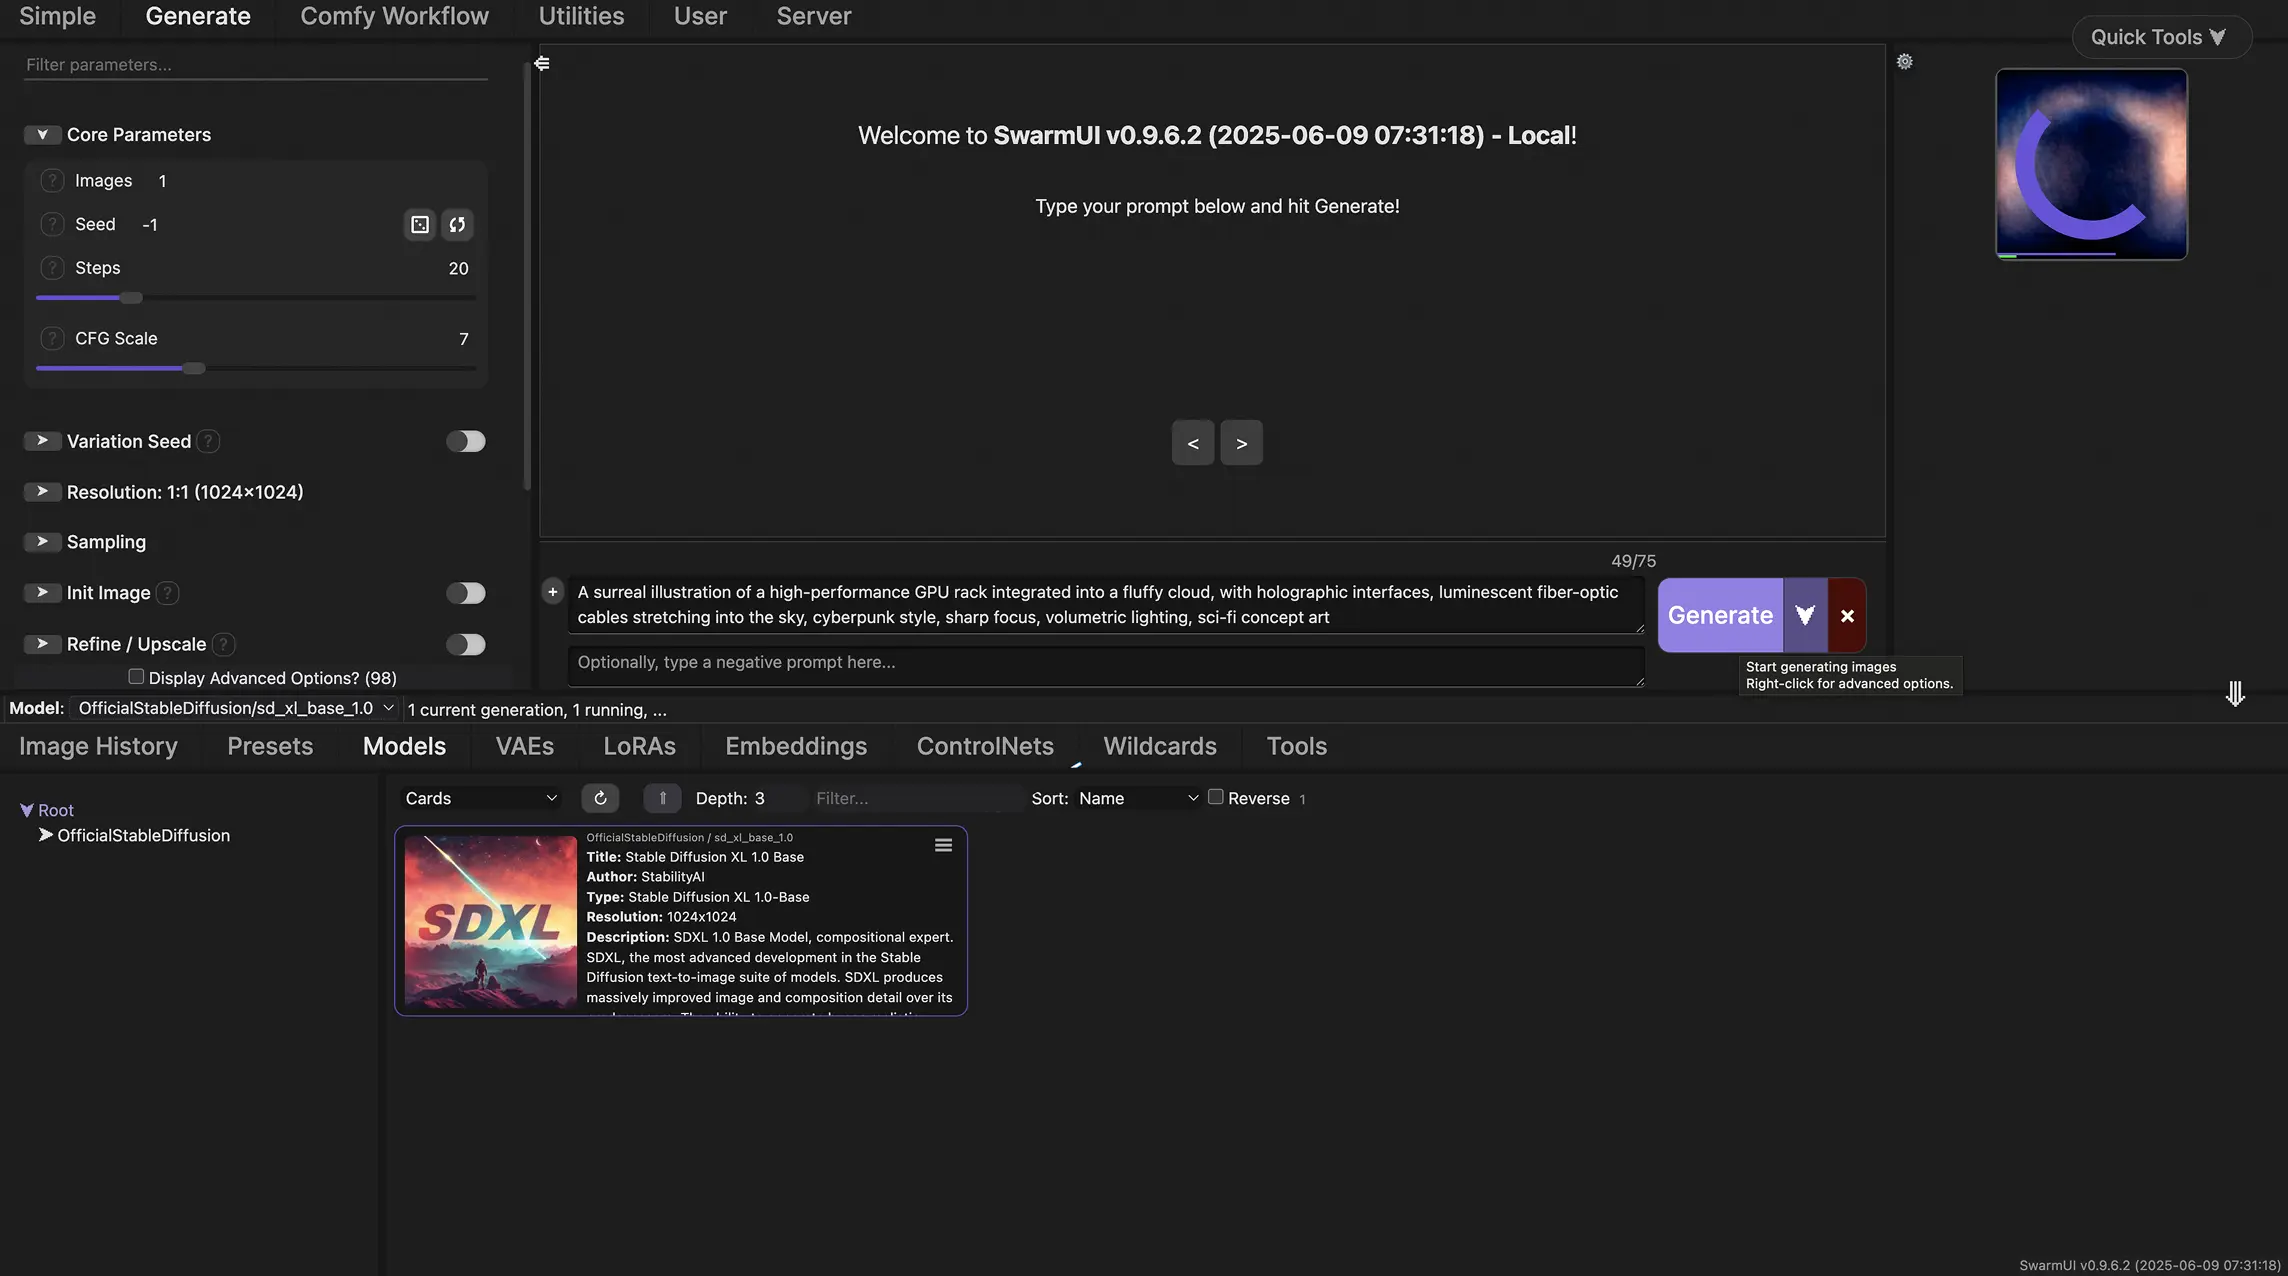The width and height of the screenshot is (2288, 1276).
Task: Click the Generate button
Action: pos(1720,616)
